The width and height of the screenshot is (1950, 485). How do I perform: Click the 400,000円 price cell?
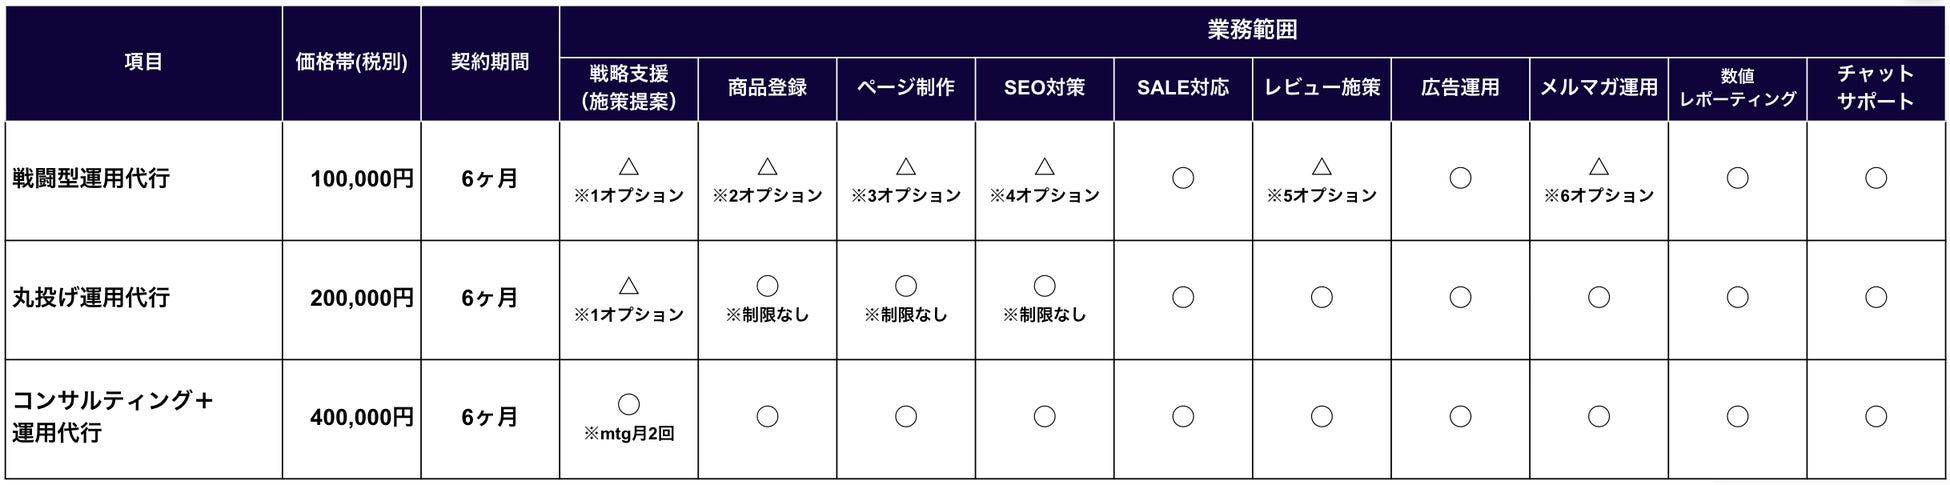coord(361,417)
